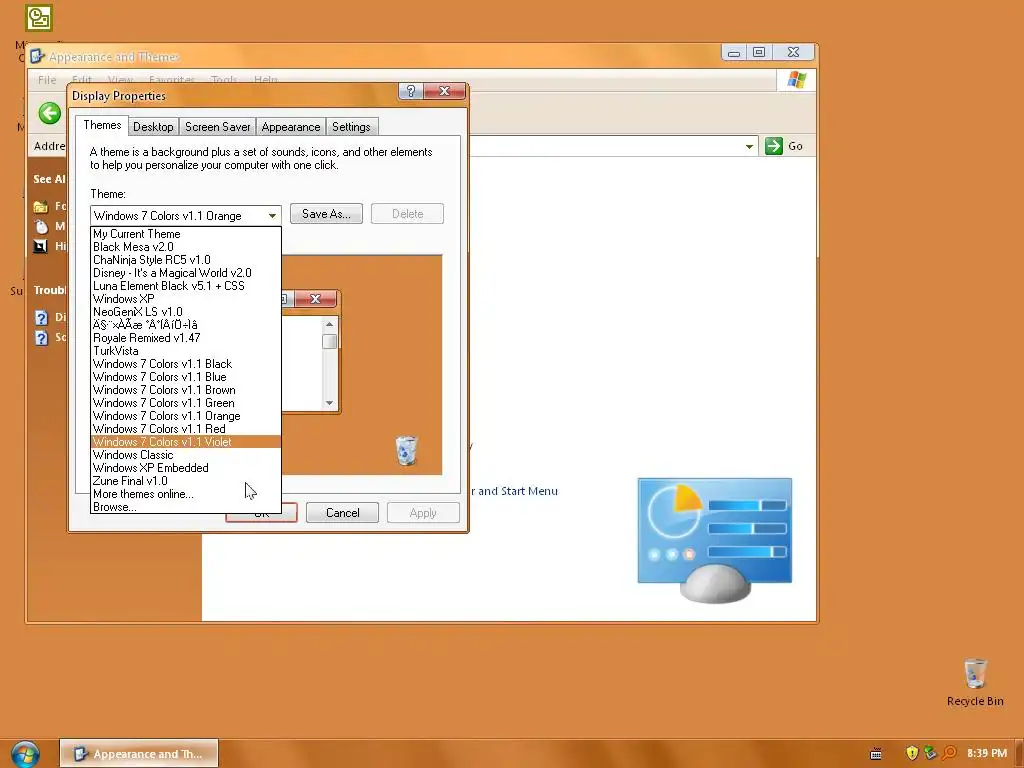Click the first troubleshooter help icon in sidebar
This screenshot has height=768, width=1024.
coord(41,317)
